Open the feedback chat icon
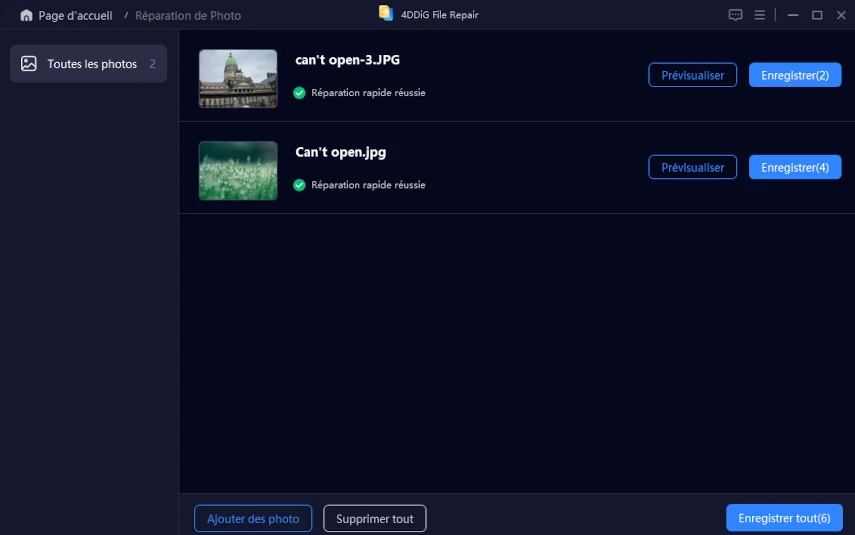855x535 pixels. 735,15
